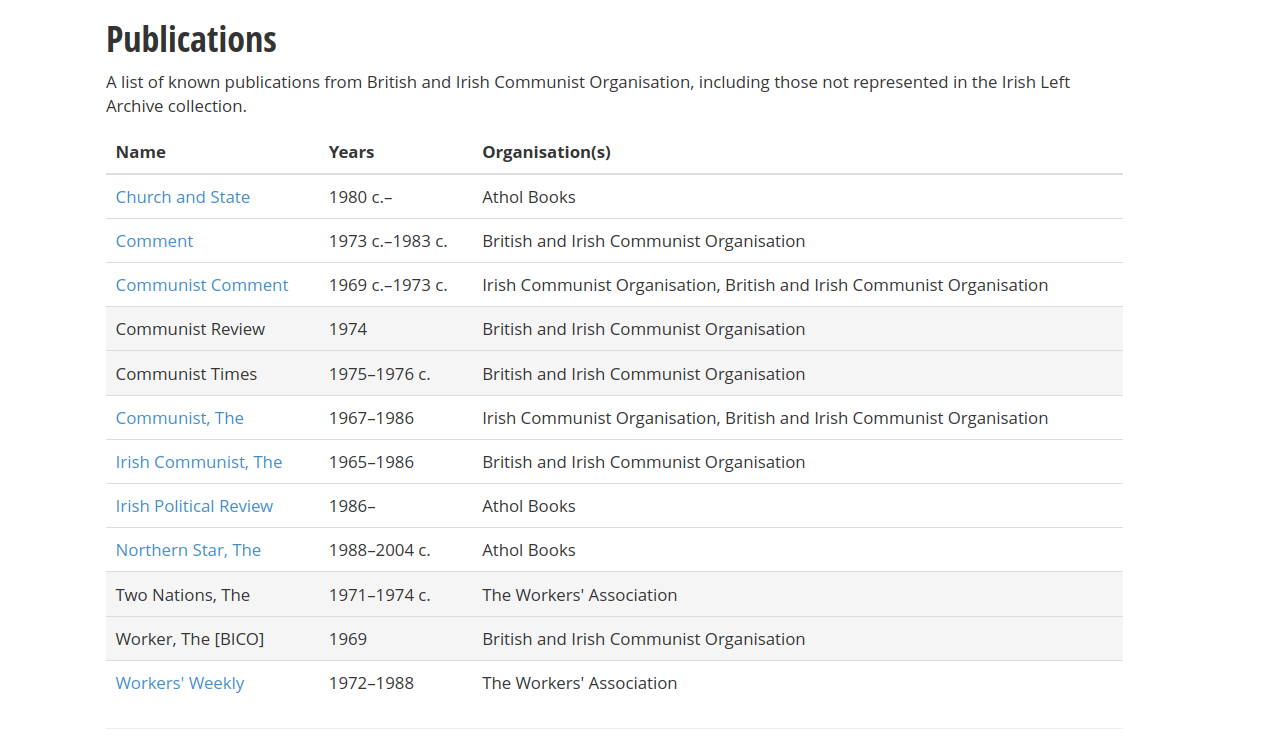
Task: Follow the Communist Comment link
Action: pos(201,285)
